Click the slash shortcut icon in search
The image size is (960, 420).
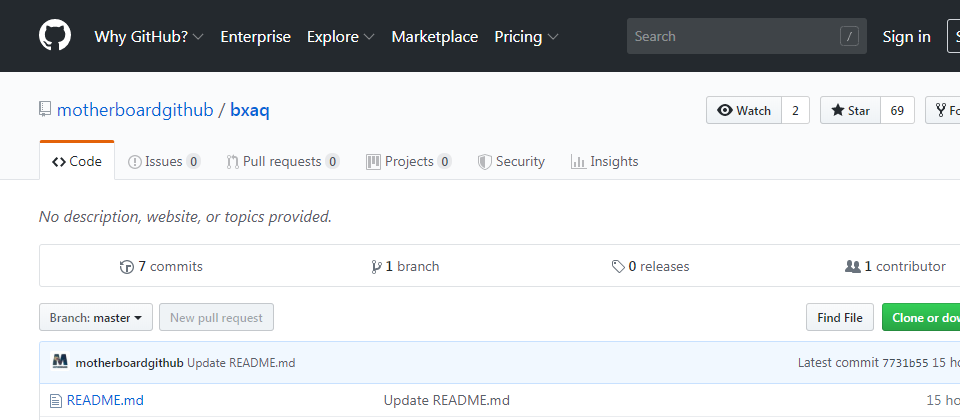point(849,37)
